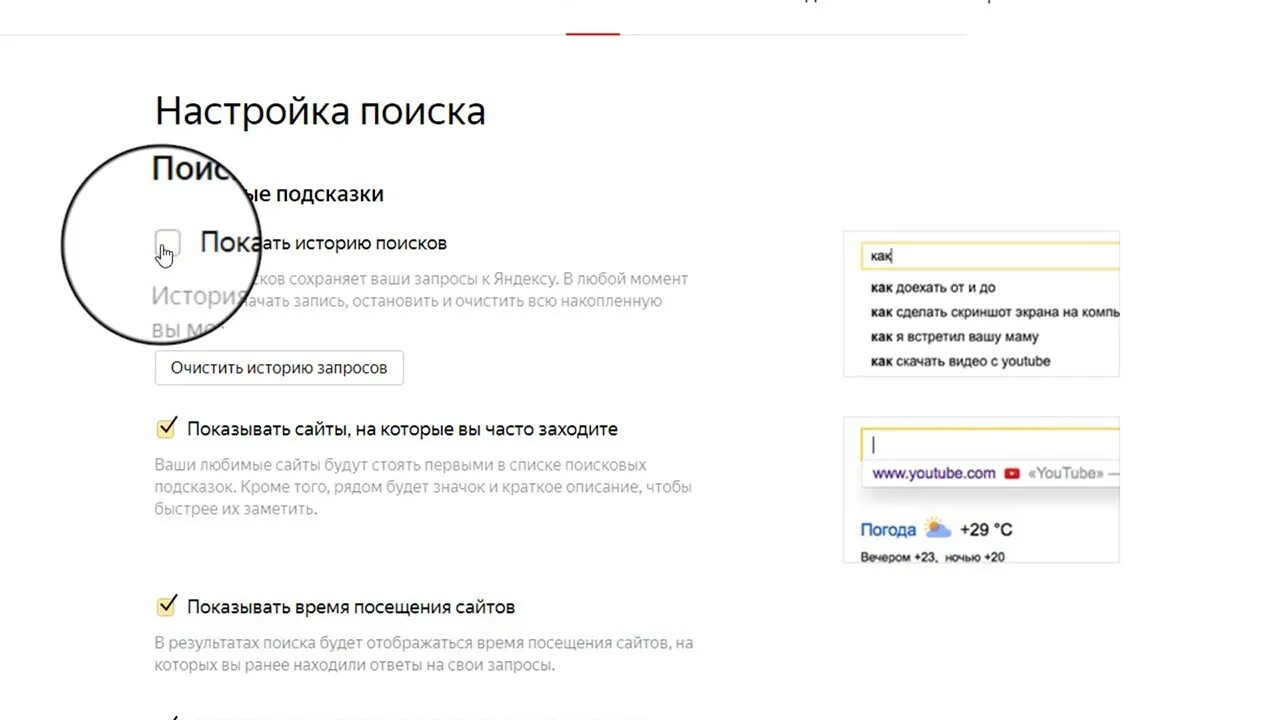Screen dimensions: 1280x720
Task: Click the "«YouTube»" title text in the suggestion
Action: click(1065, 473)
